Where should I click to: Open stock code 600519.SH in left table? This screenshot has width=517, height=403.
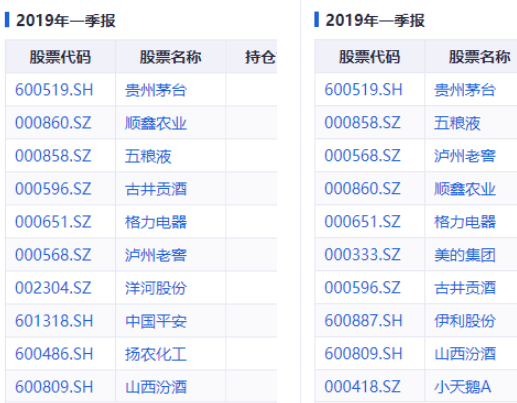point(54,90)
